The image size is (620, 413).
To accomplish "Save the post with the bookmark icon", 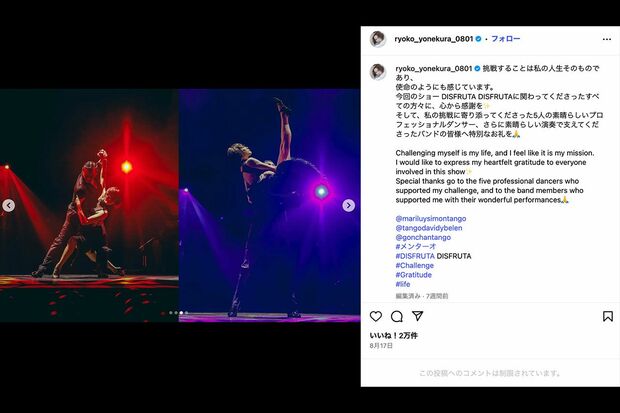I will (608, 316).
